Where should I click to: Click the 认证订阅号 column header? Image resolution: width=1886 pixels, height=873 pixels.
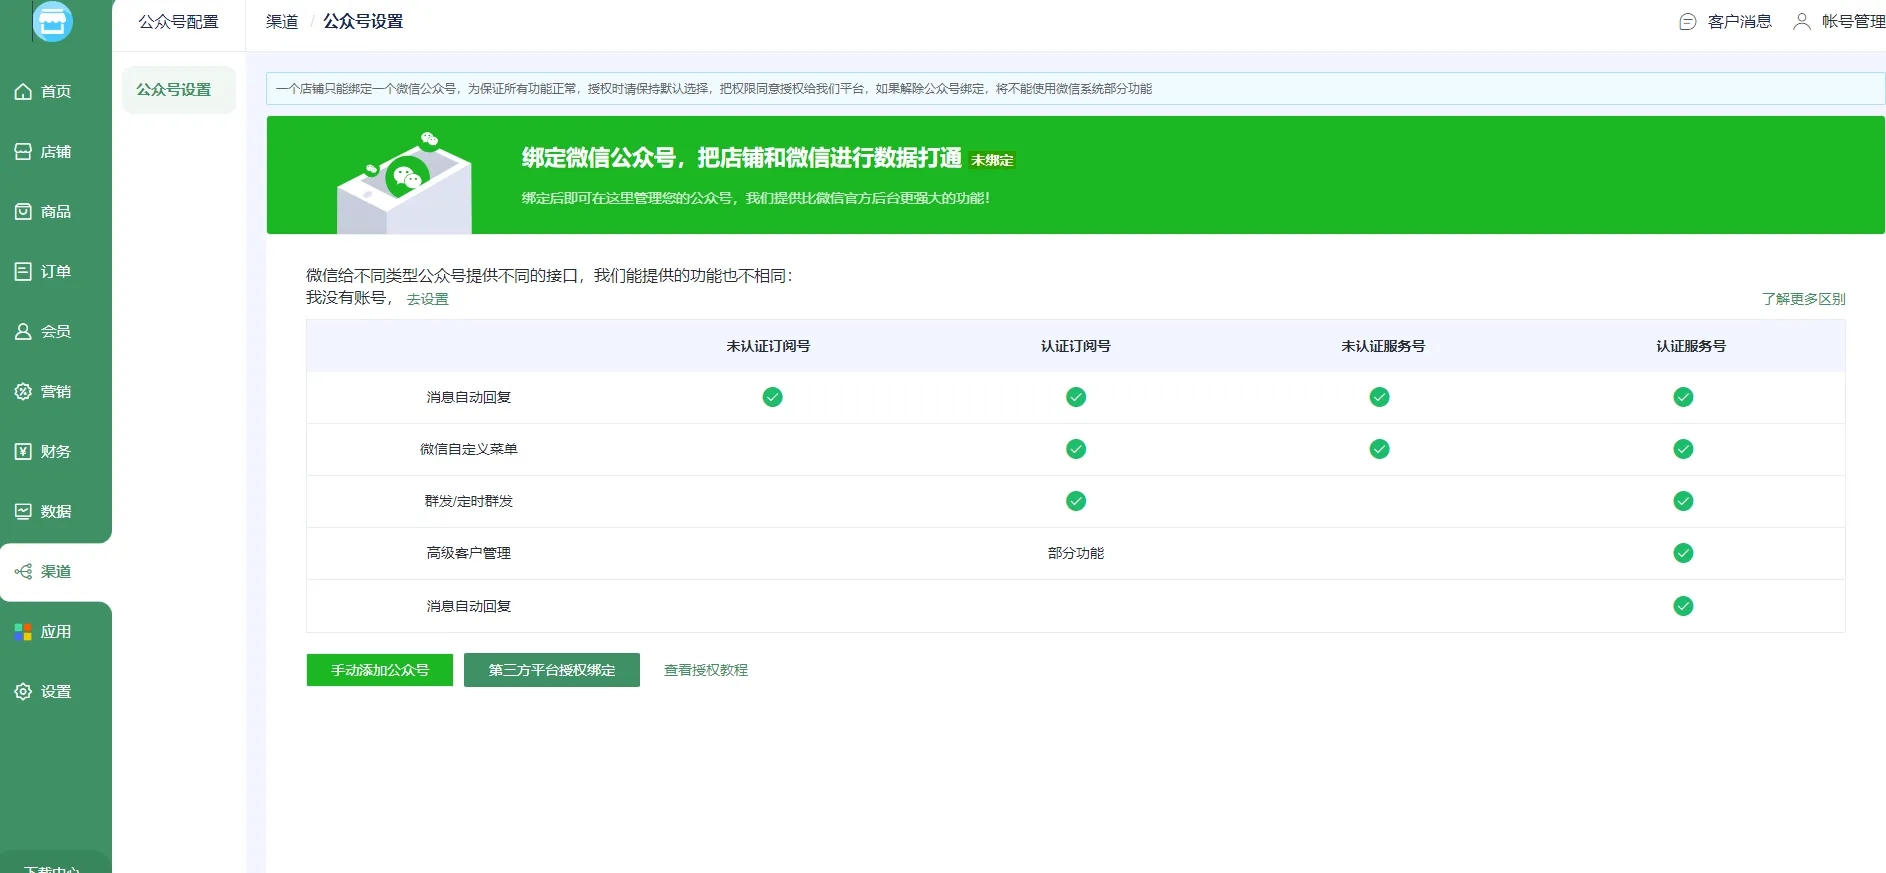pos(1076,347)
